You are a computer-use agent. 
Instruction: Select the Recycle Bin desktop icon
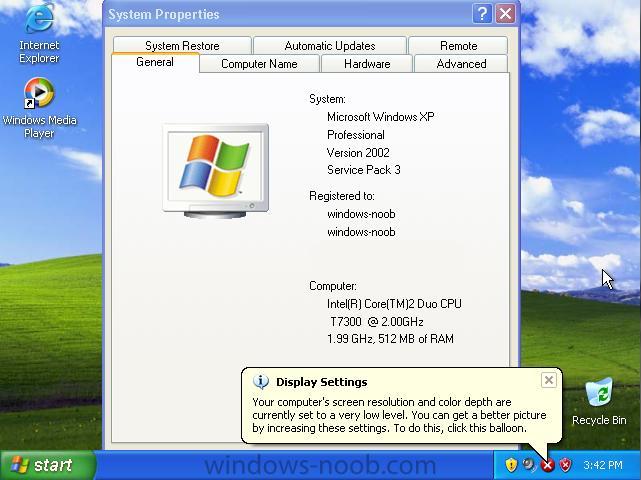point(599,401)
